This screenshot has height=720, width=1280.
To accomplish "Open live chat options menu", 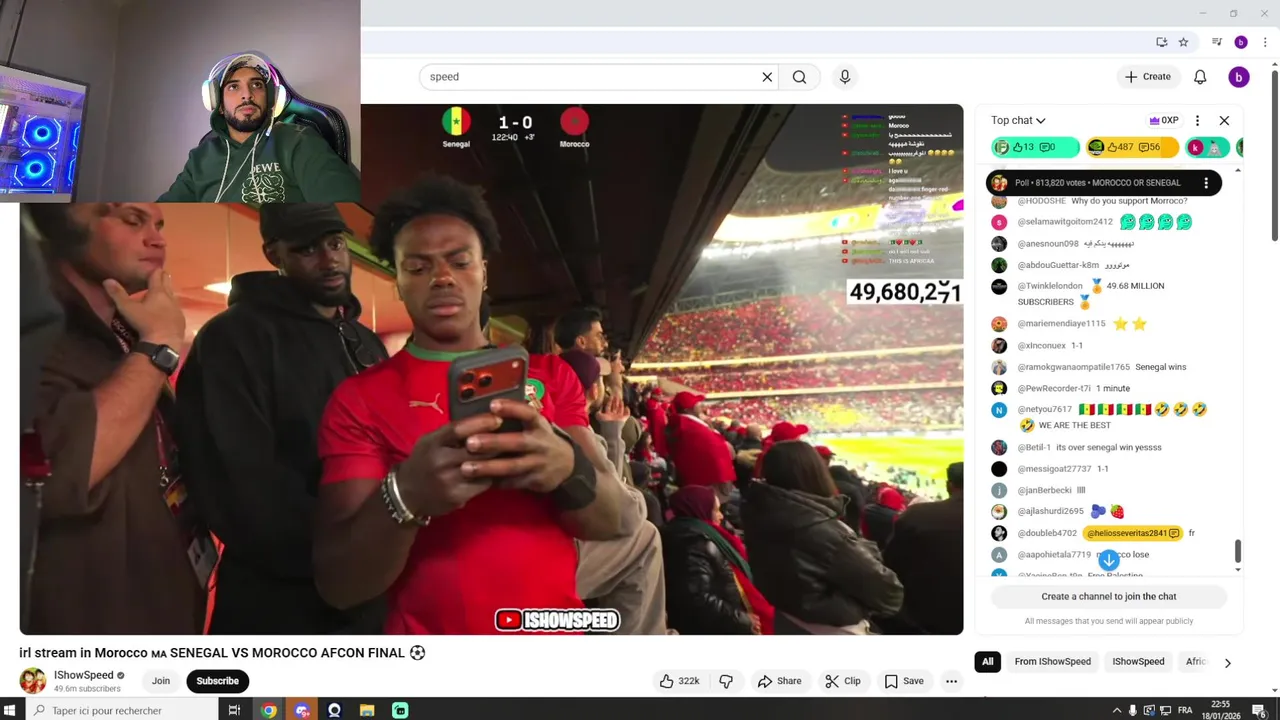I will [x=1197, y=120].
